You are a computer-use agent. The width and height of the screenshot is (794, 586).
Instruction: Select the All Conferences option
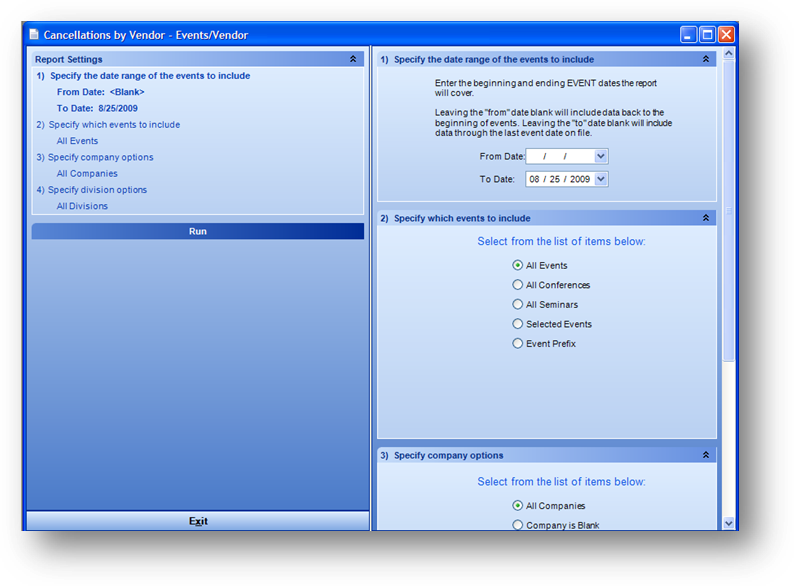(x=518, y=285)
